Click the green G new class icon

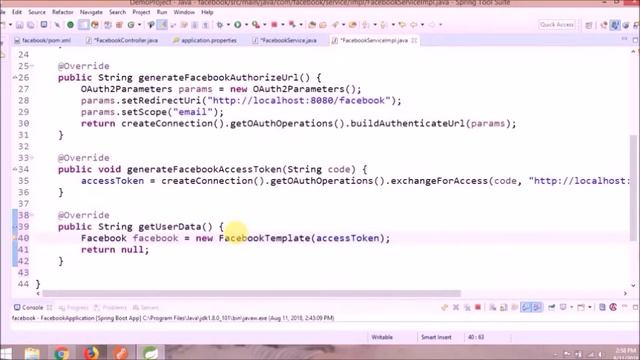pyautogui.click(x=131, y=25)
